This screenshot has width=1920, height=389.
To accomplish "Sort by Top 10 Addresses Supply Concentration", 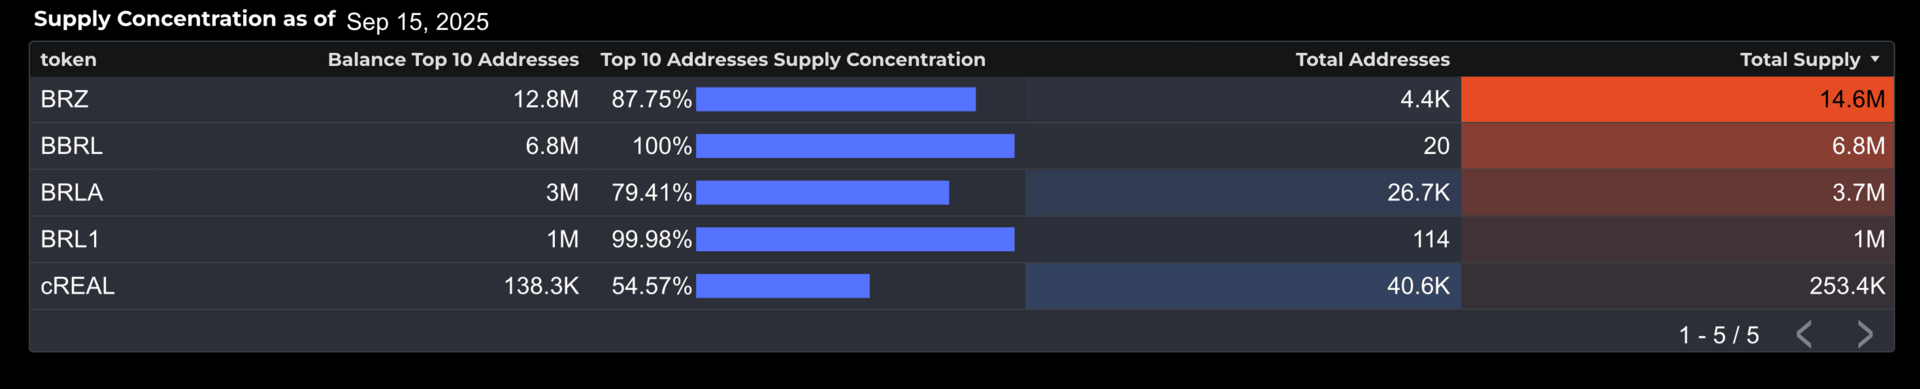I will tap(793, 60).
